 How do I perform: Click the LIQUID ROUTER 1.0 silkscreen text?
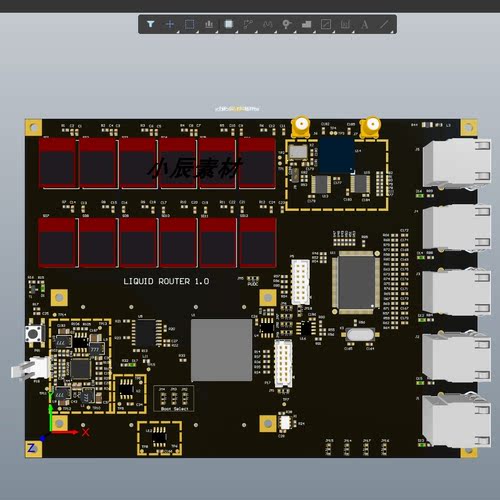pyautogui.click(x=166, y=281)
